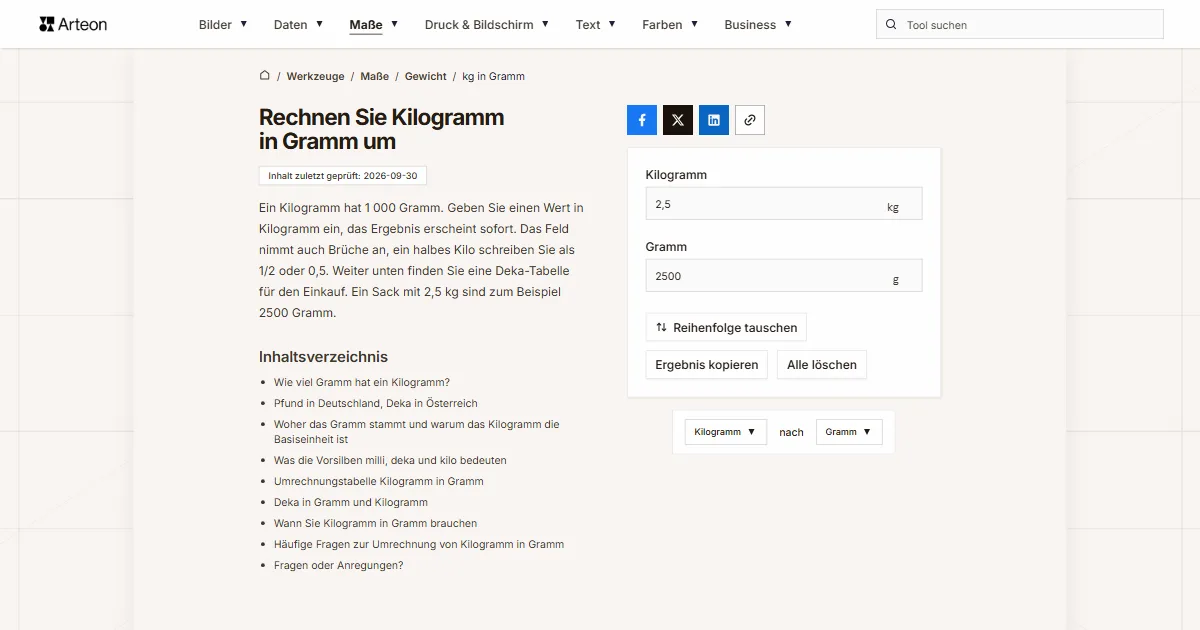Jump to 'Umrechnungstabelle Kilogramm in Gramm'
Viewport: 1200px width, 630px height.
[x=379, y=481]
